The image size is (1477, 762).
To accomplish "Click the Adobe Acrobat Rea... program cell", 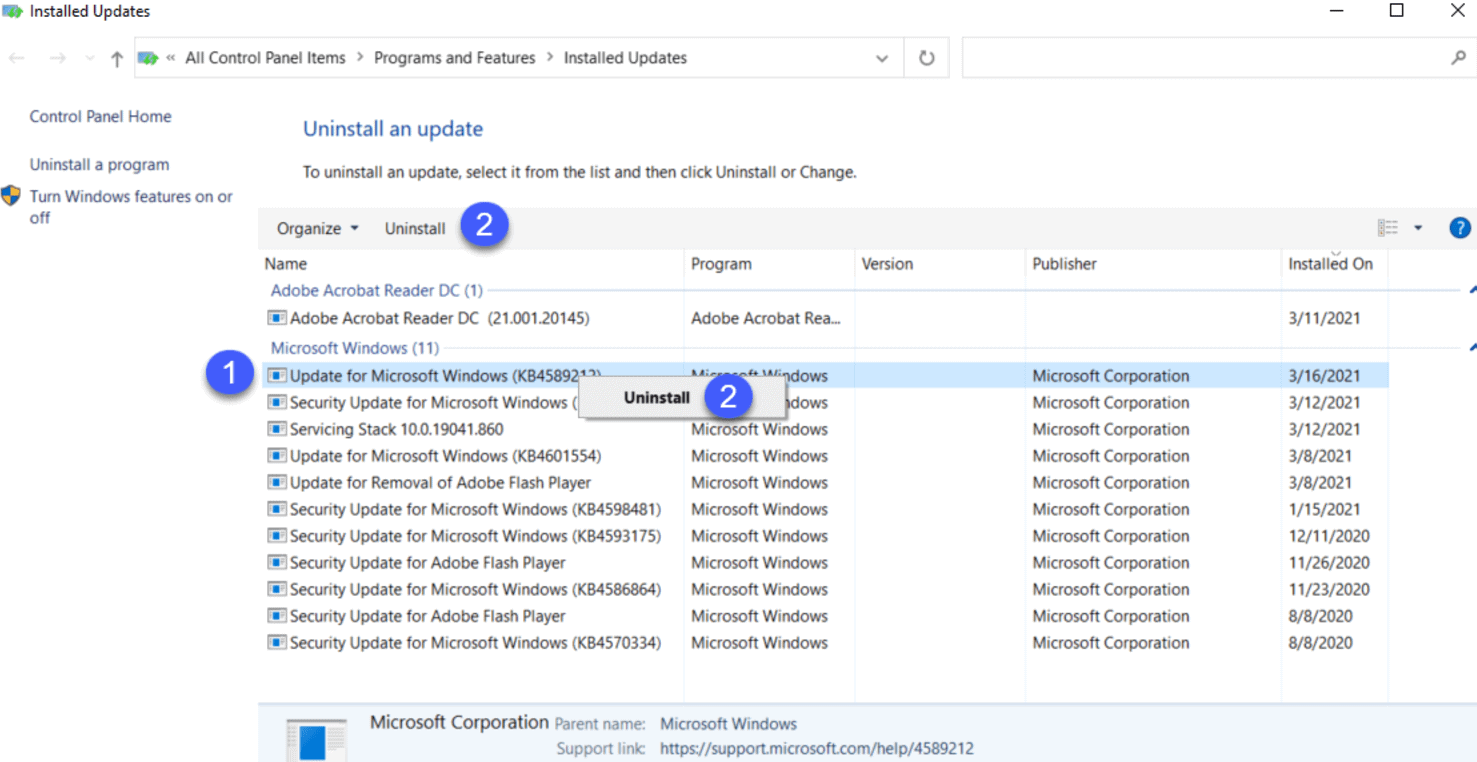I will pos(766,318).
